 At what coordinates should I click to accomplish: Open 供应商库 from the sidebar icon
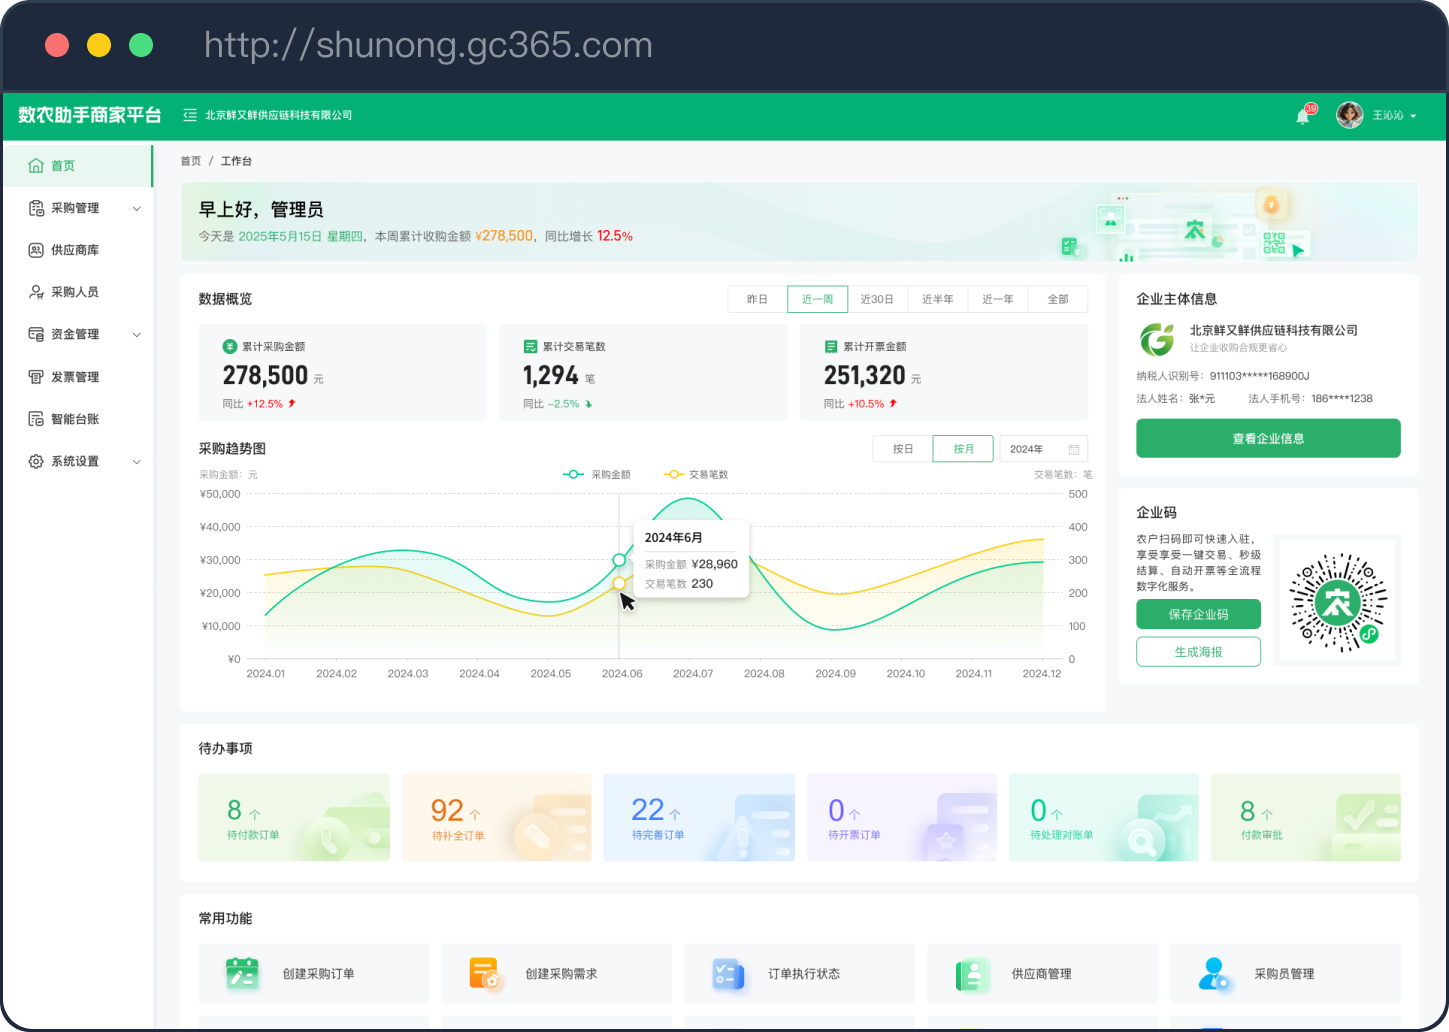(x=36, y=249)
